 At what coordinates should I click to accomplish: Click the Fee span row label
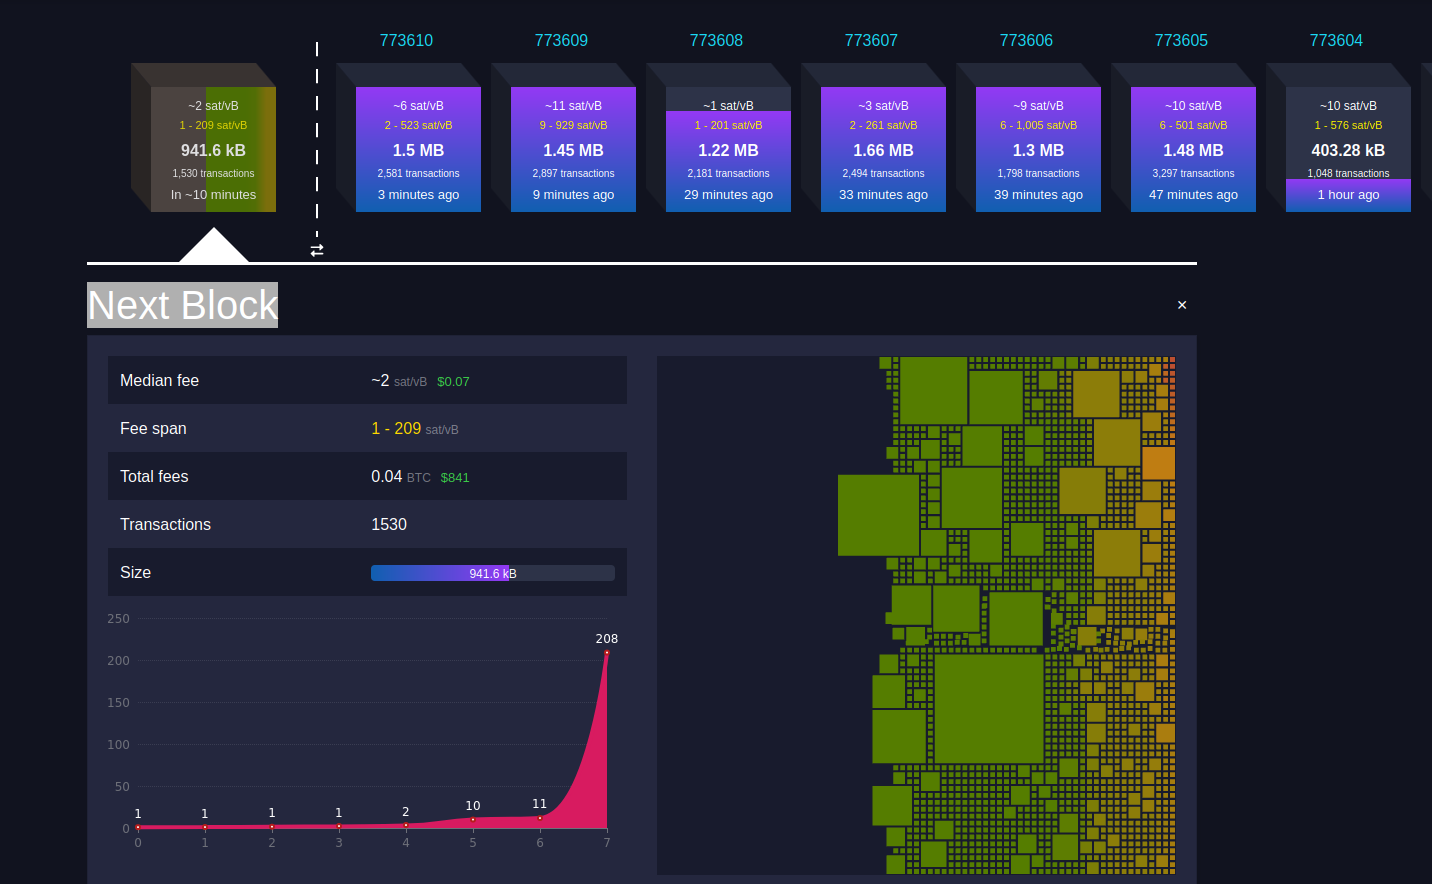click(153, 428)
